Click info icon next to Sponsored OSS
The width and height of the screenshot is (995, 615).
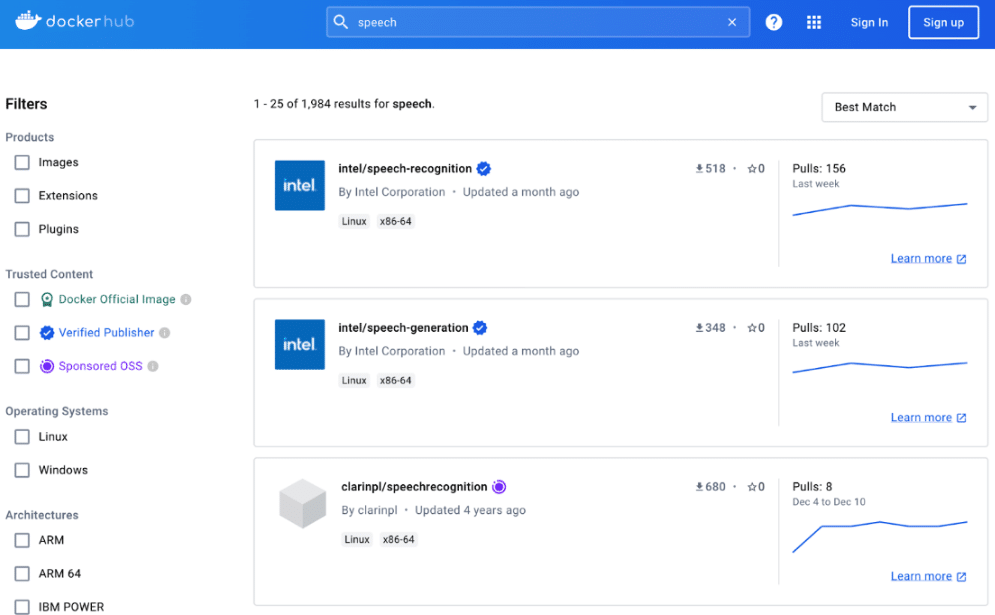point(153,366)
